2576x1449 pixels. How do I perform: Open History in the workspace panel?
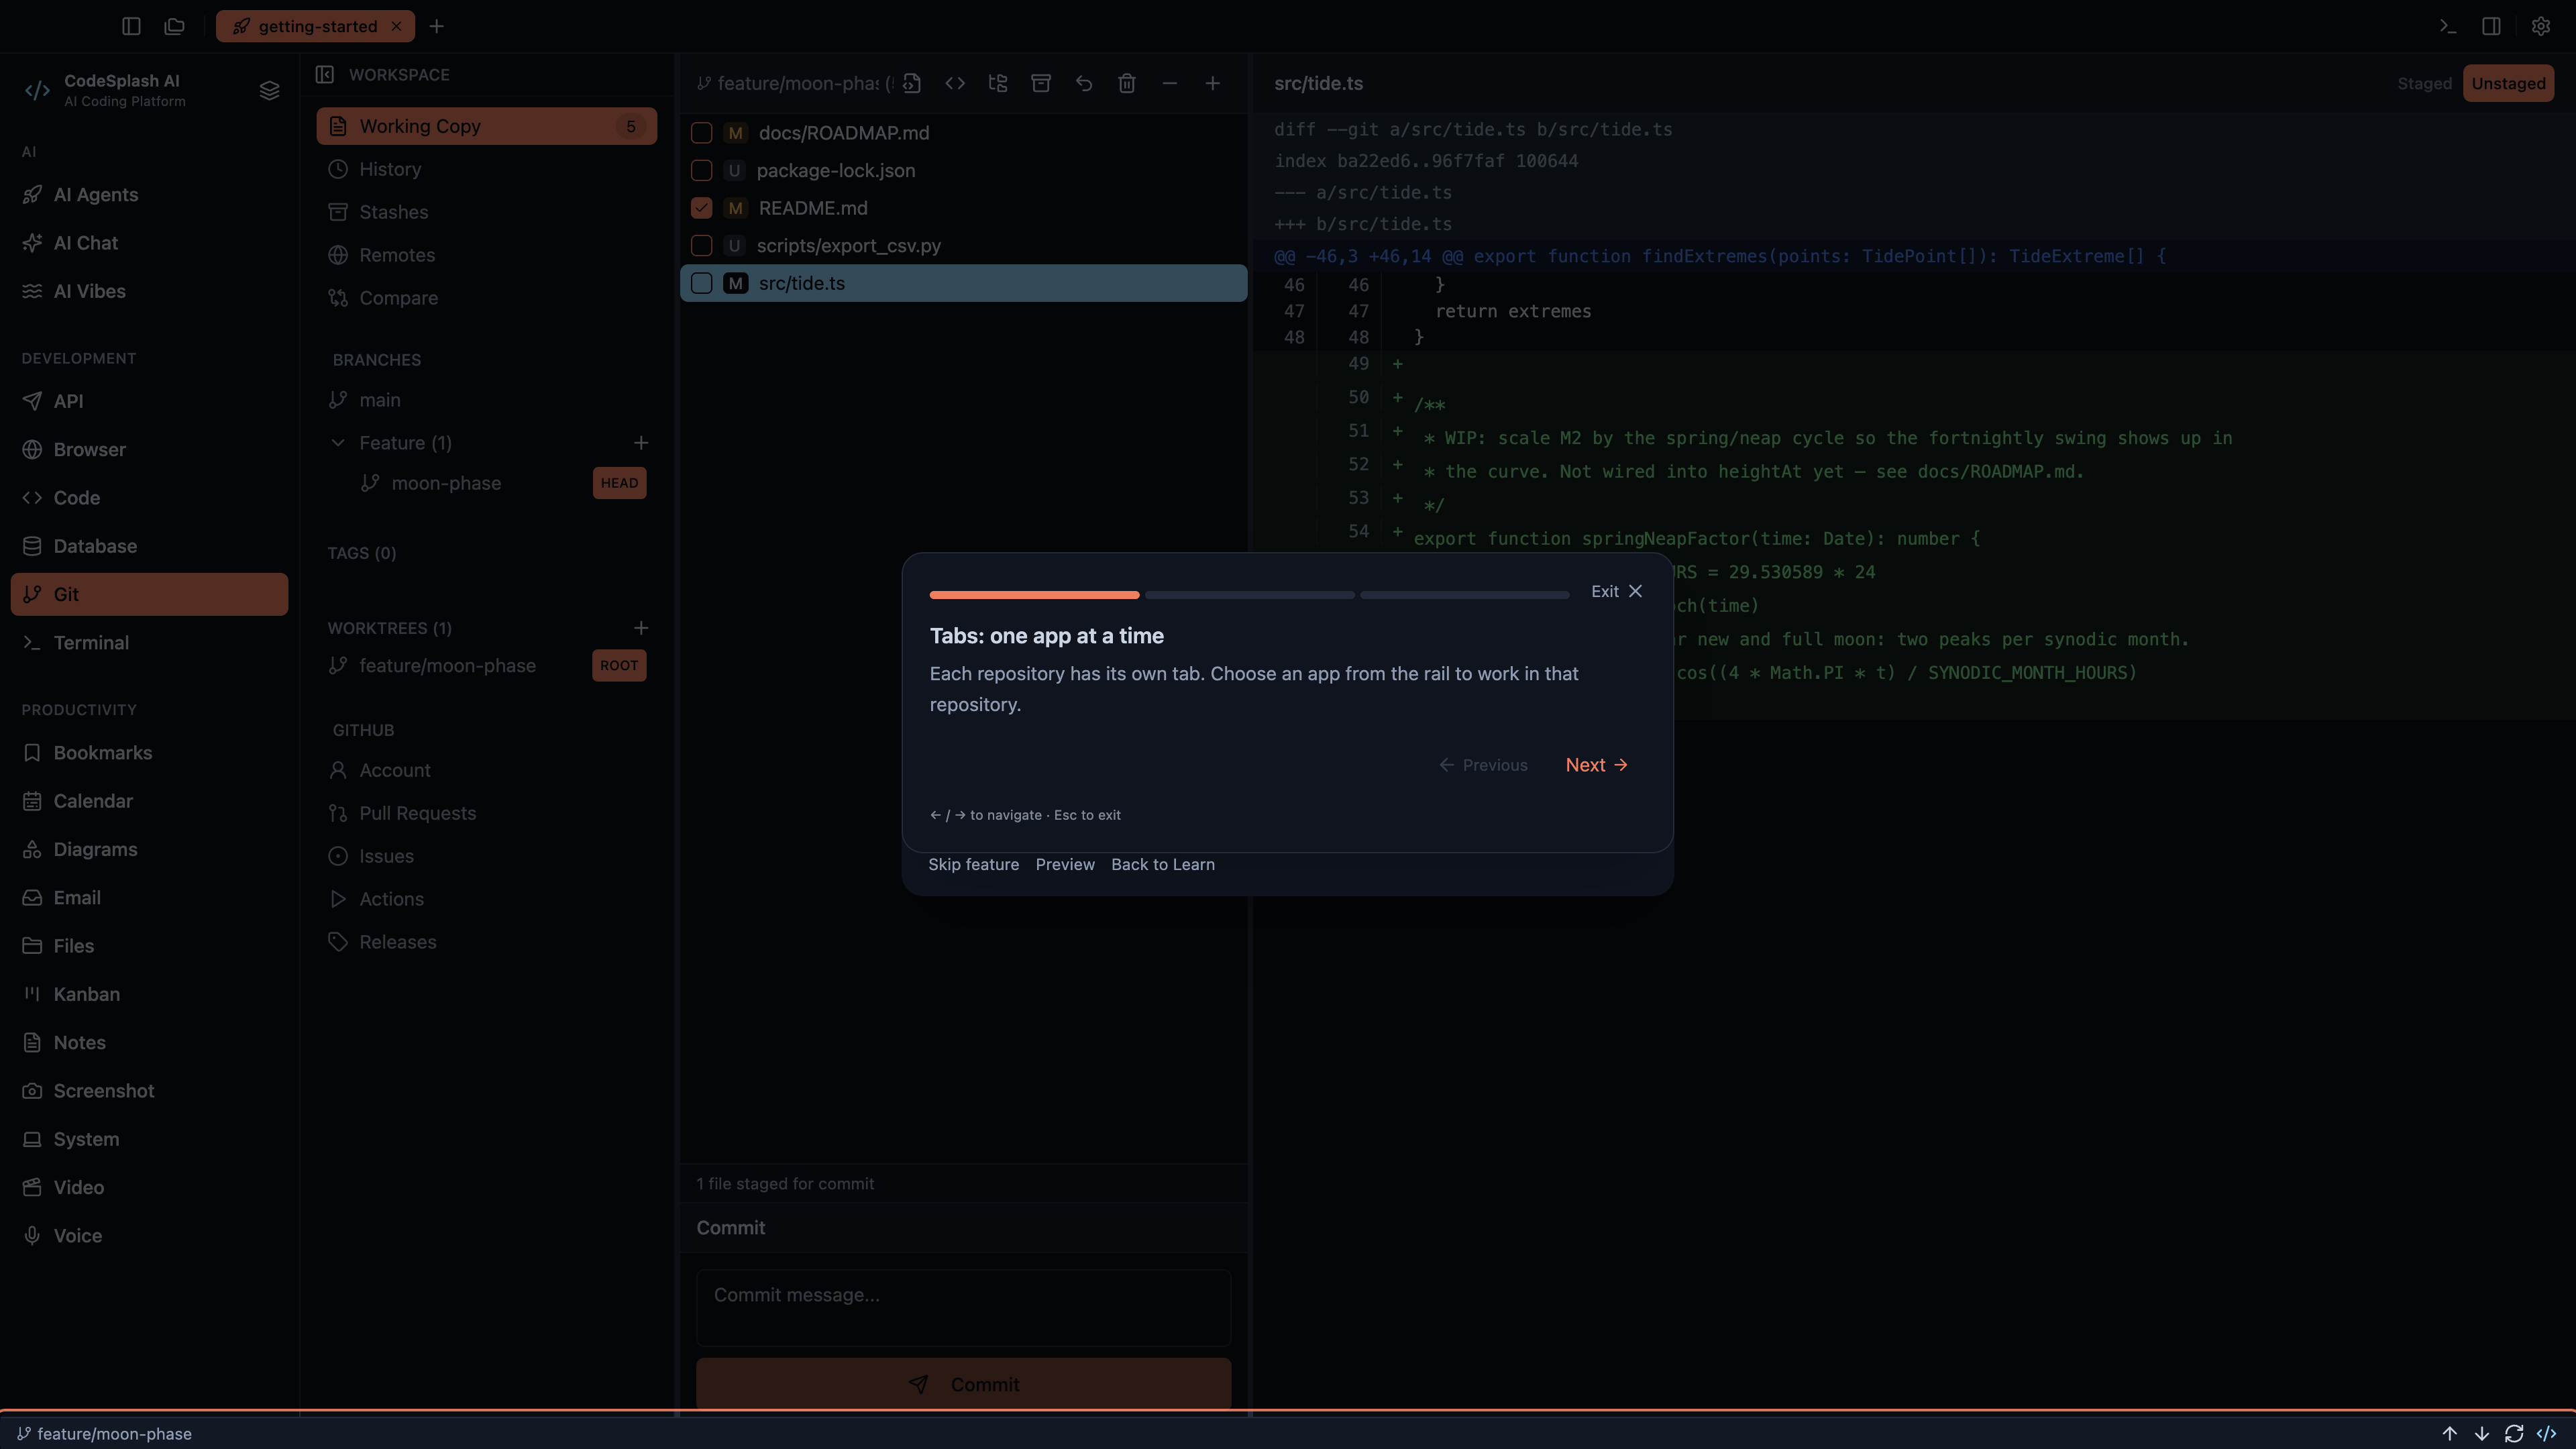(487, 169)
